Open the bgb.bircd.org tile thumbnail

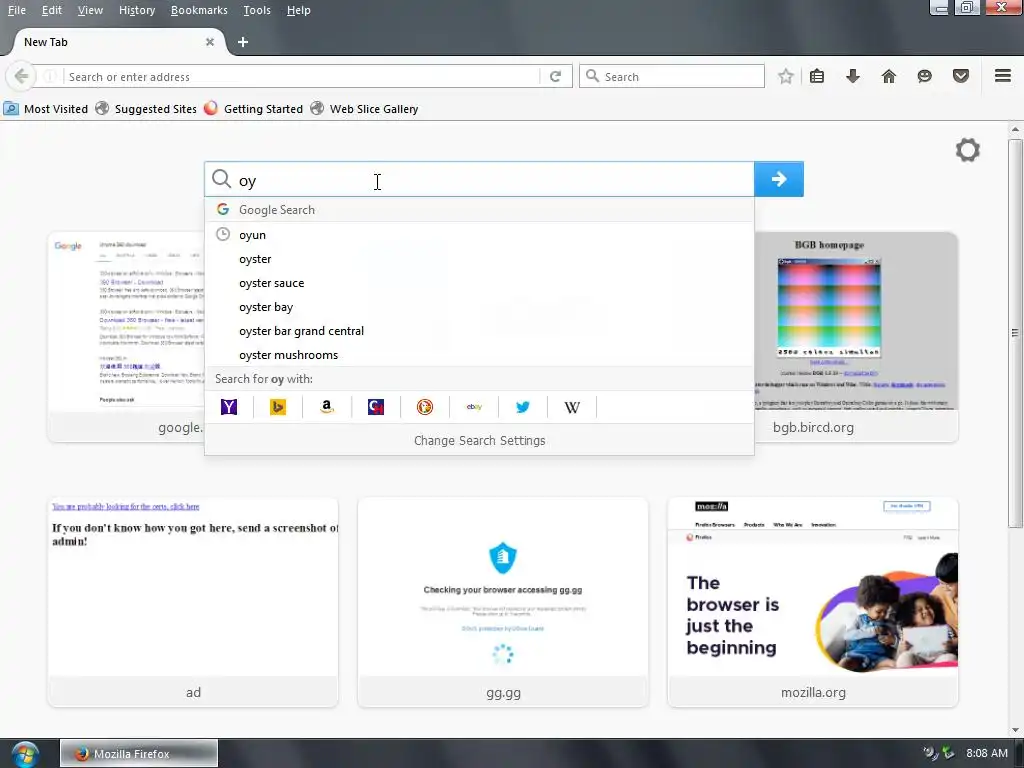[856, 336]
